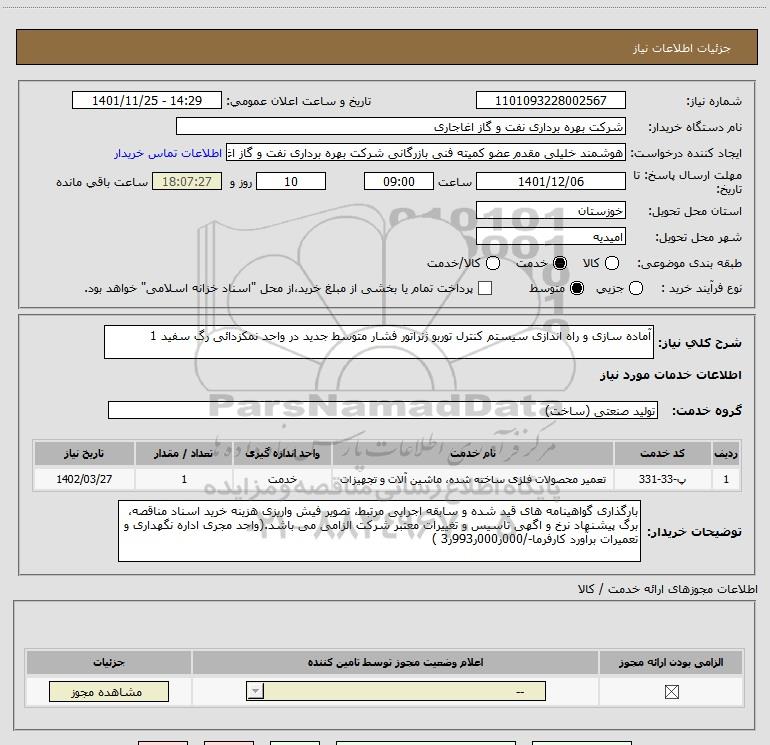Click the service group field تولید صنعتی
Screen dimensions: 770x745
click(383, 410)
